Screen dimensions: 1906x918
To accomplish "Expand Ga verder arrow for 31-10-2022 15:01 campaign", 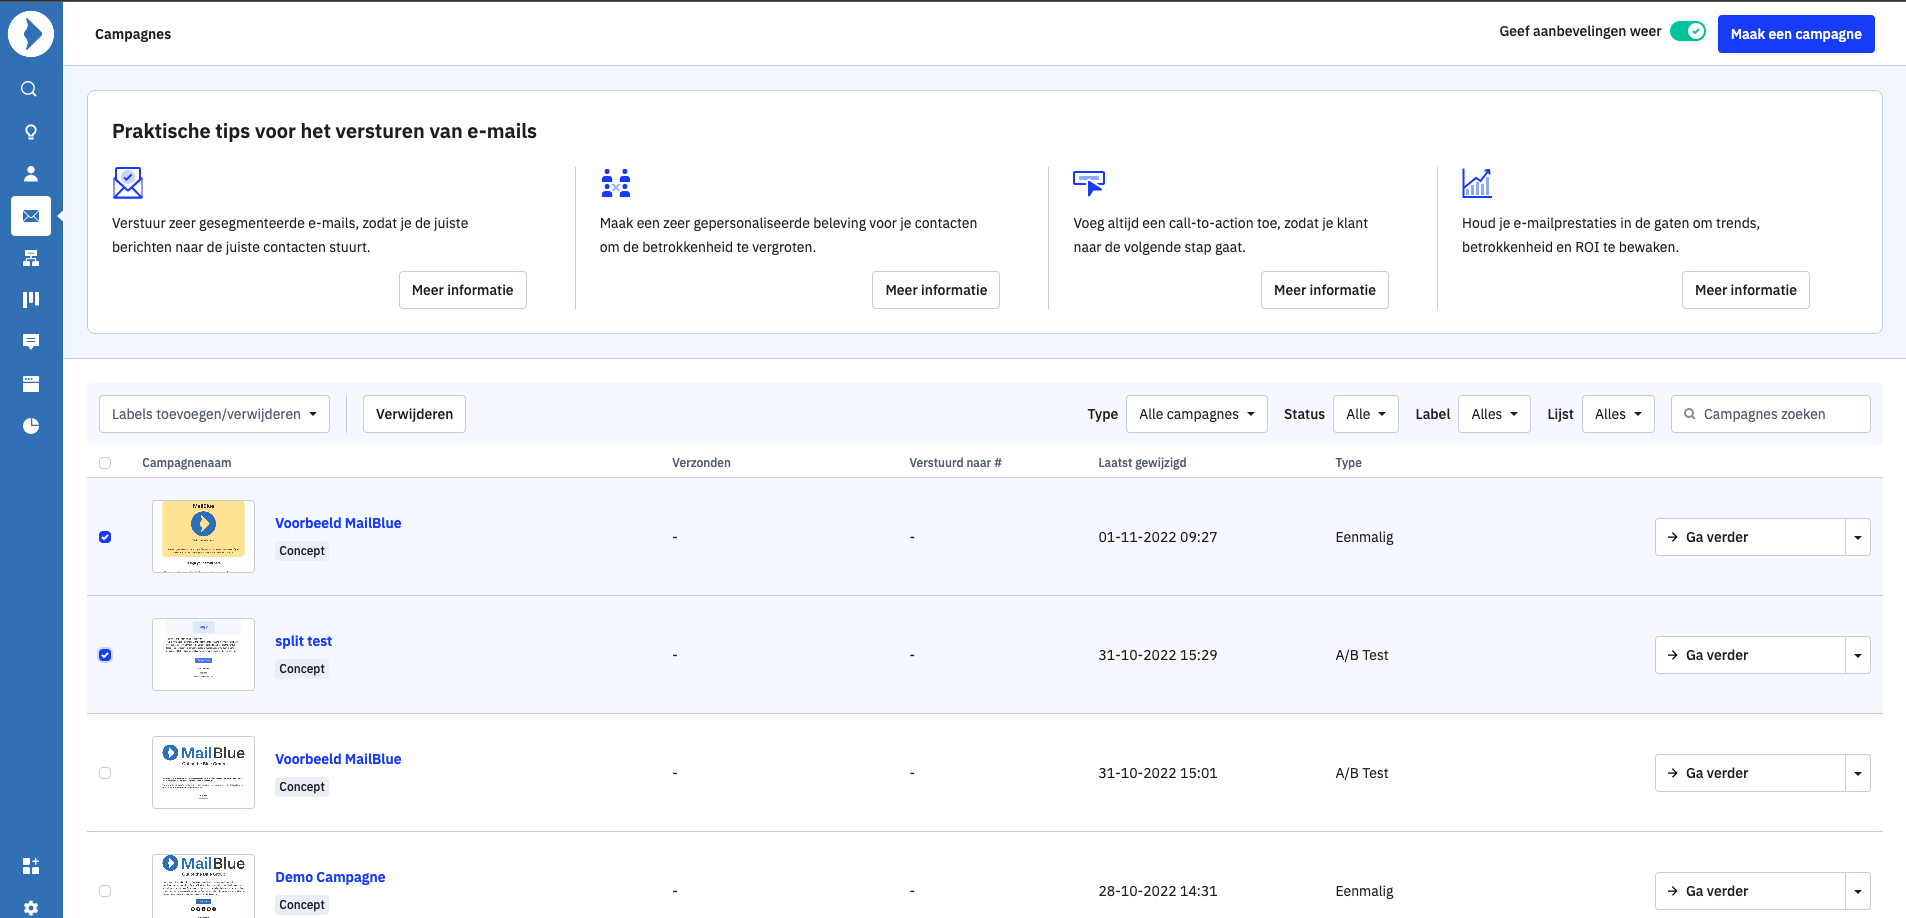I will (1858, 773).
